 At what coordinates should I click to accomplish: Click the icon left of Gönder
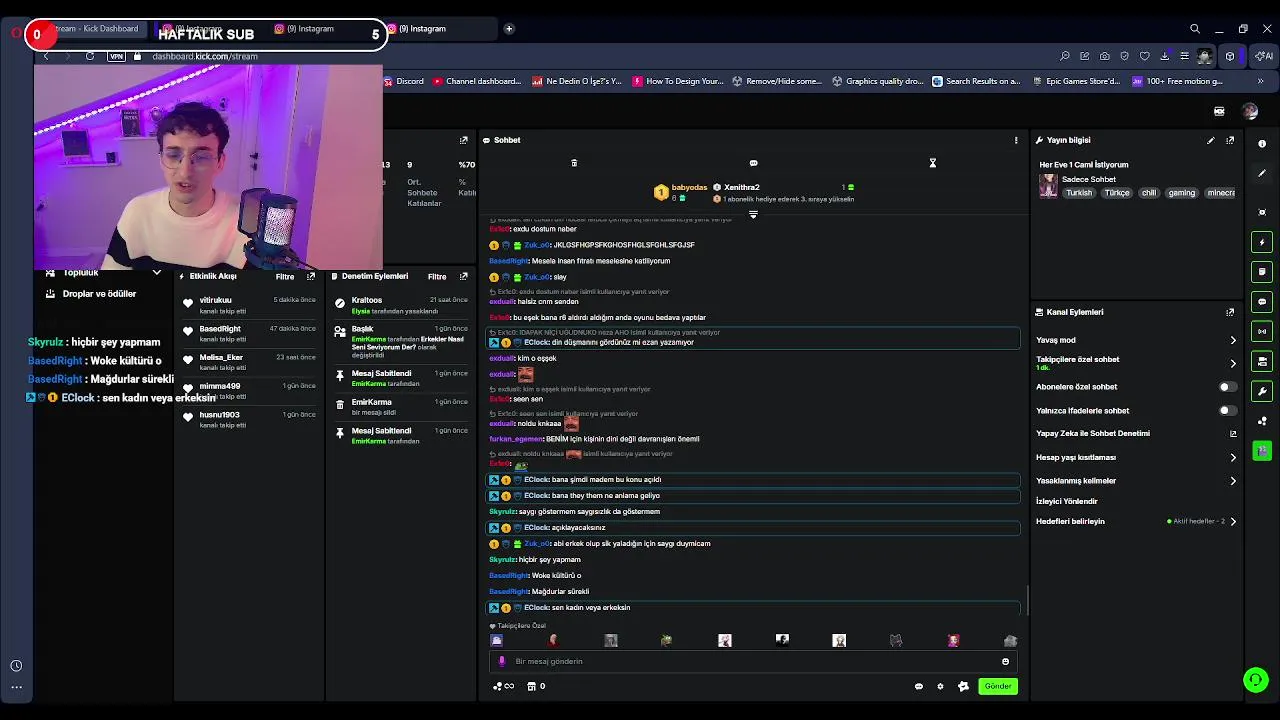tap(963, 686)
